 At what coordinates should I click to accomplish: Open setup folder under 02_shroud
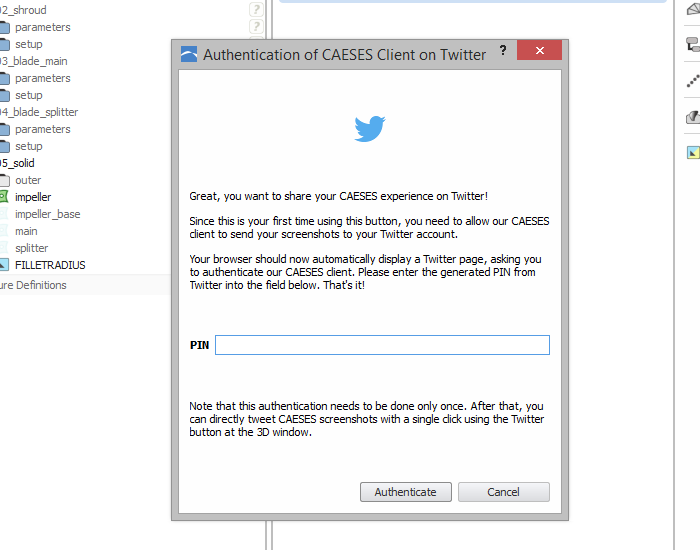(x=29, y=44)
